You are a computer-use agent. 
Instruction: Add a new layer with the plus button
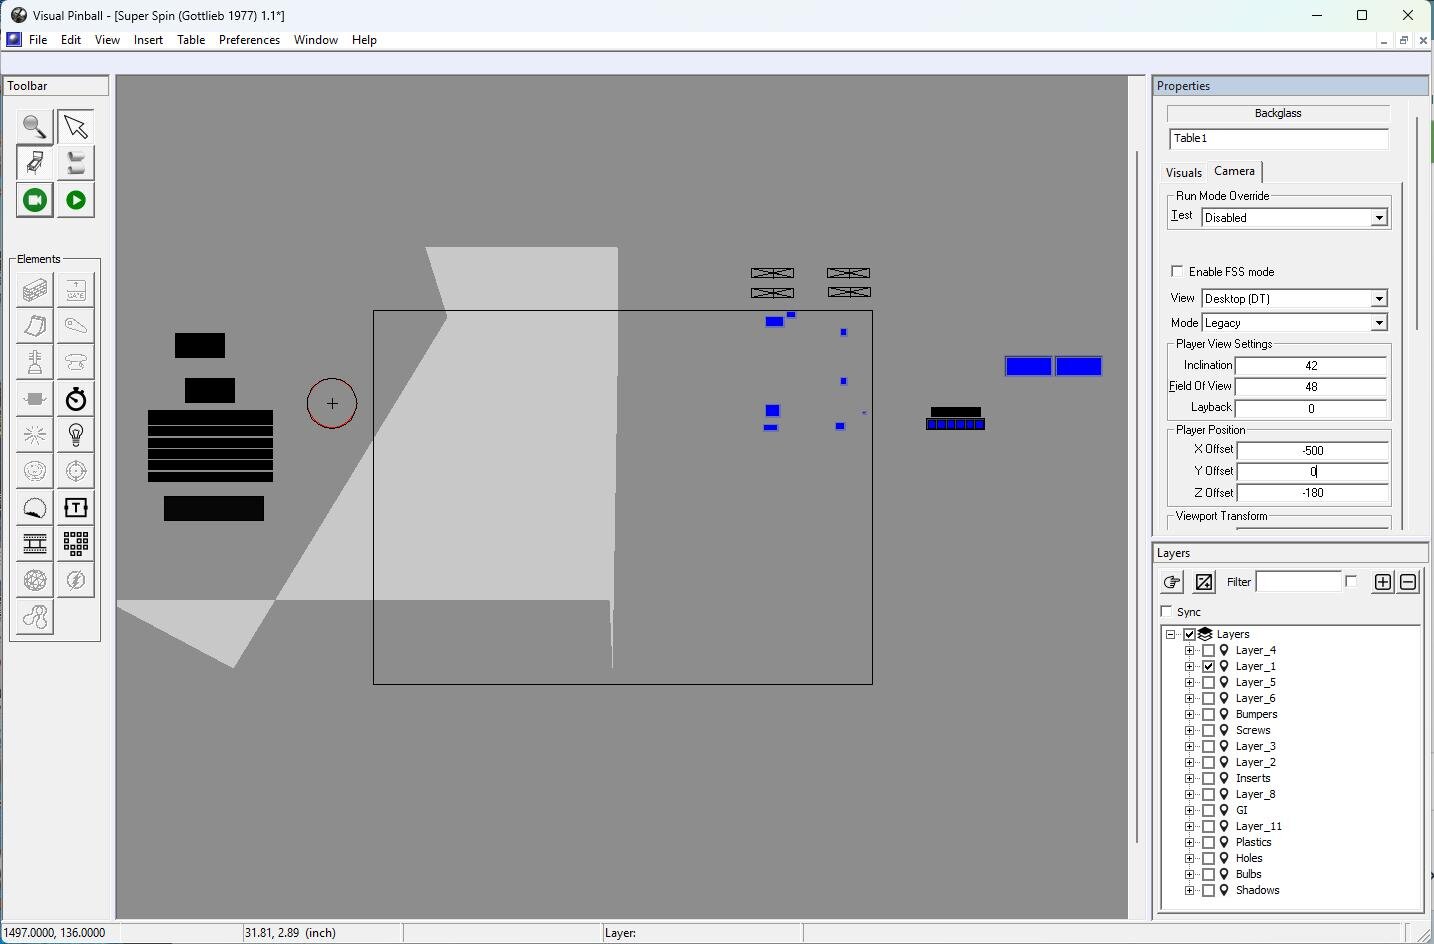point(1383,581)
